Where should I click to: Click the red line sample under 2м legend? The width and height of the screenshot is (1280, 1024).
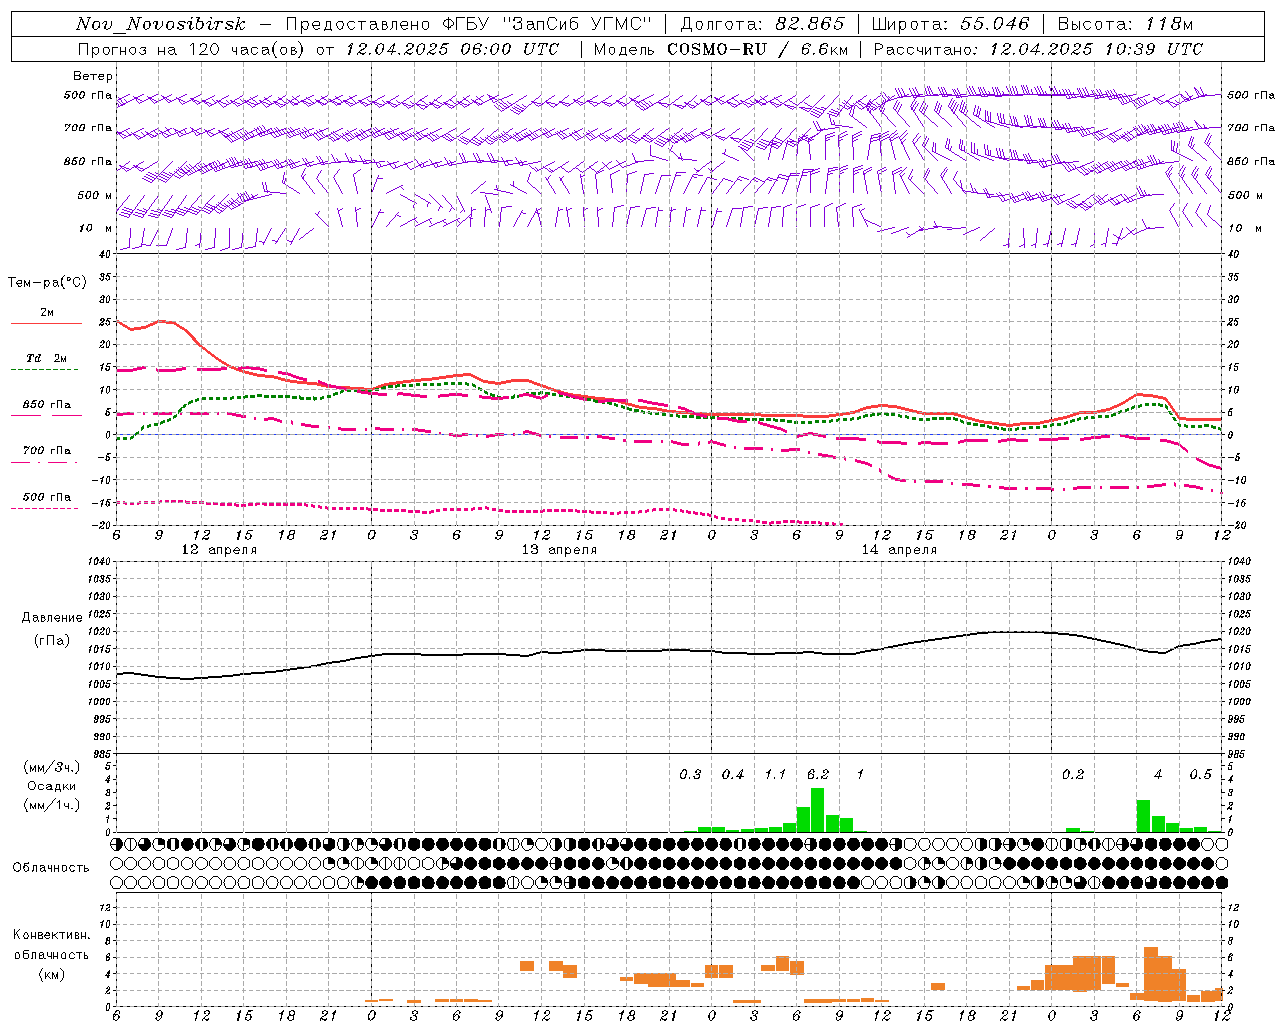46,324
